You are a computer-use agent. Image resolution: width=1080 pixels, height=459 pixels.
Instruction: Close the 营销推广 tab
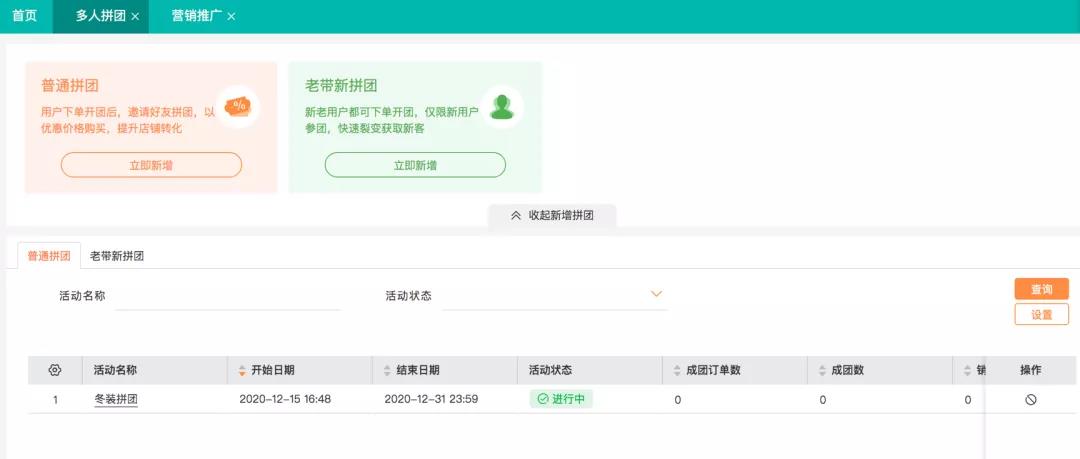point(231,17)
